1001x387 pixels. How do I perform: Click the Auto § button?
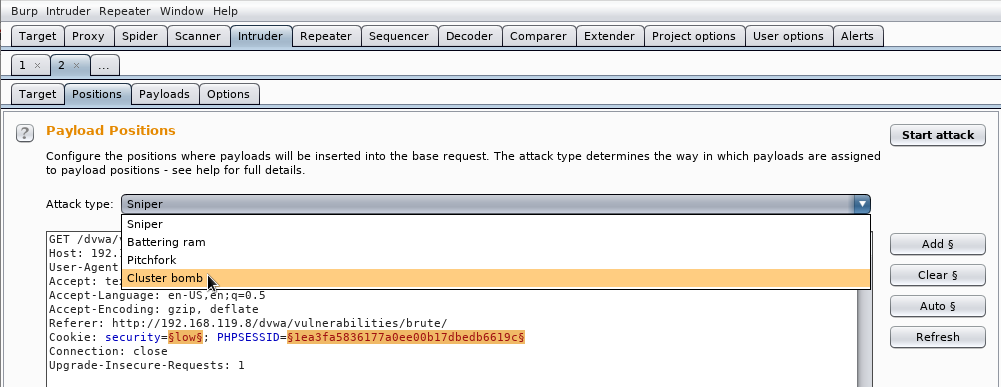(x=938, y=306)
